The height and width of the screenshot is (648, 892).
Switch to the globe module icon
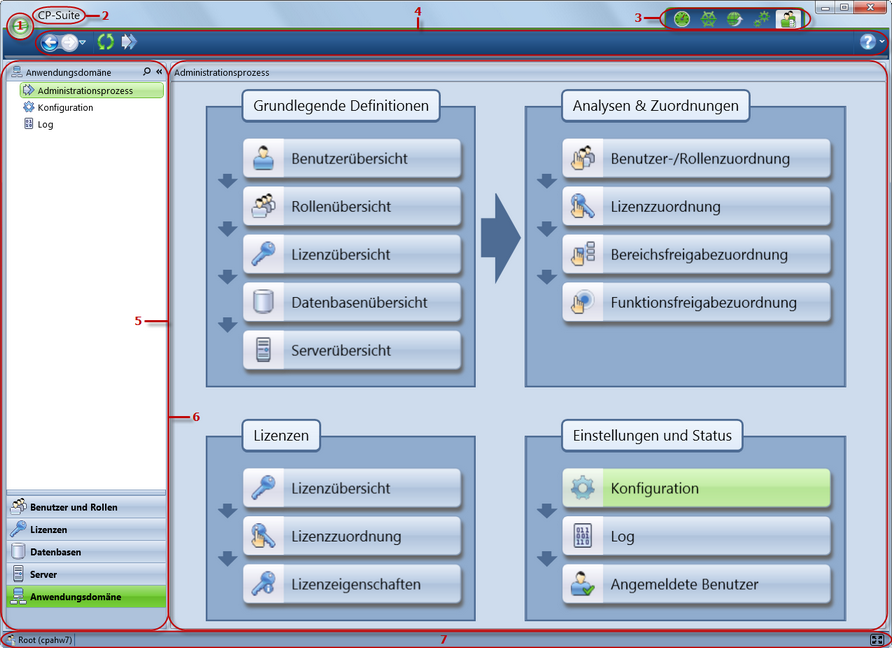(x=734, y=19)
